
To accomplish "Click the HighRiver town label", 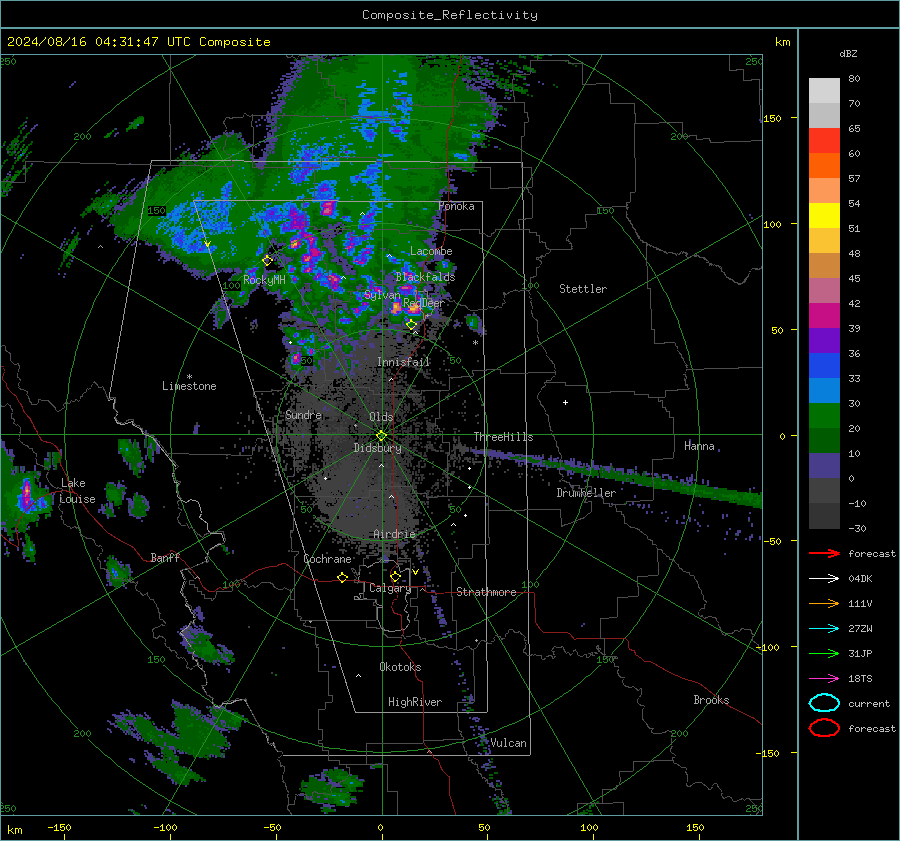I will 415,702.
